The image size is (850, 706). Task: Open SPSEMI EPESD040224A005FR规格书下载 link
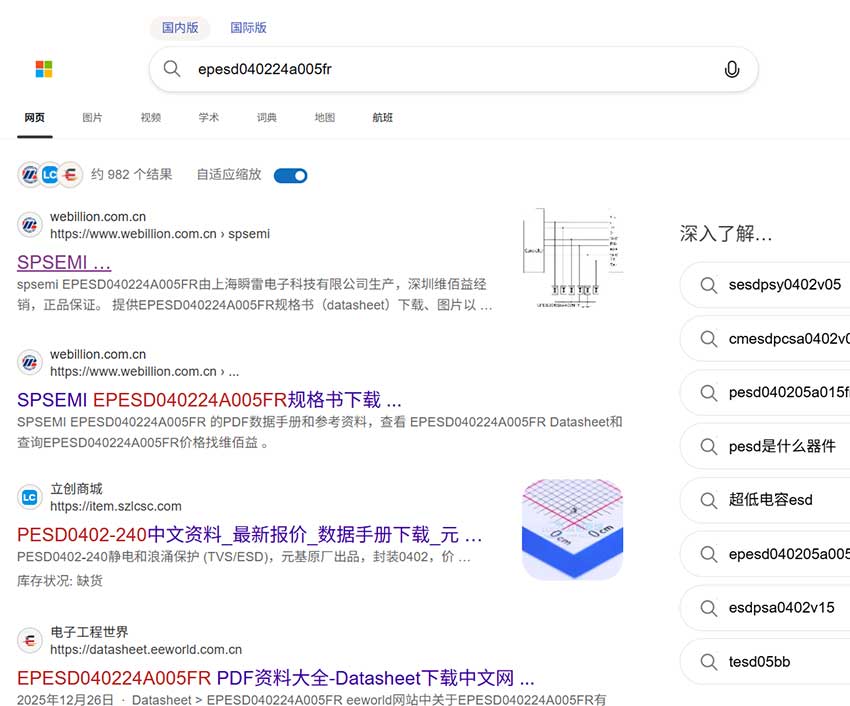pyautogui.click(x=209, y=400)
